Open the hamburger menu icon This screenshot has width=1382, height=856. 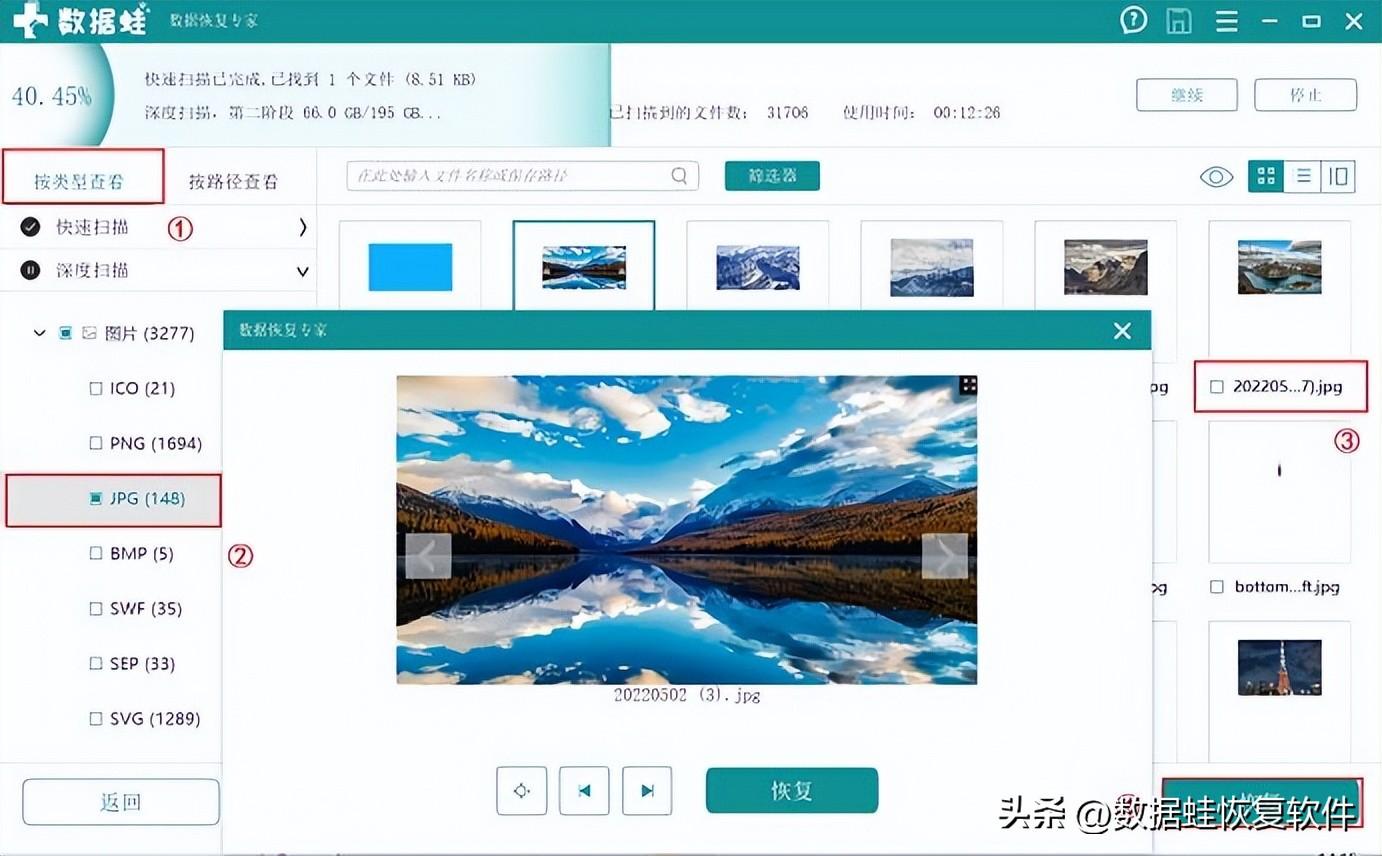(1226, 20)
